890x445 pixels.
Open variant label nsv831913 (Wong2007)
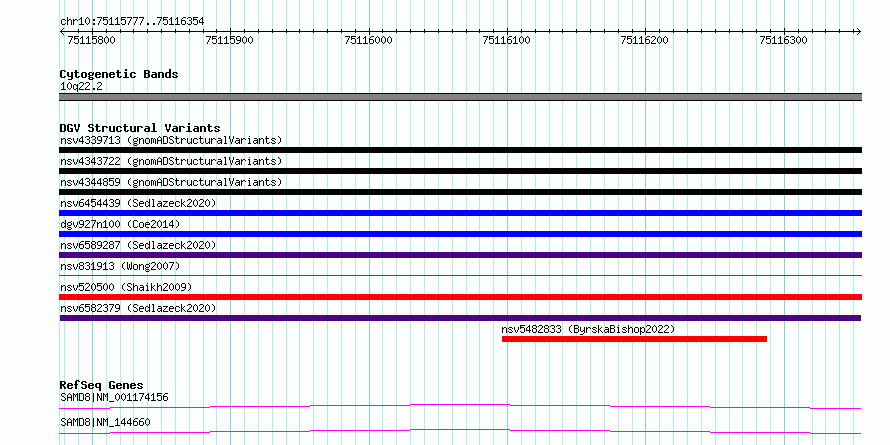pyautogui.click(x=120, y=266)
